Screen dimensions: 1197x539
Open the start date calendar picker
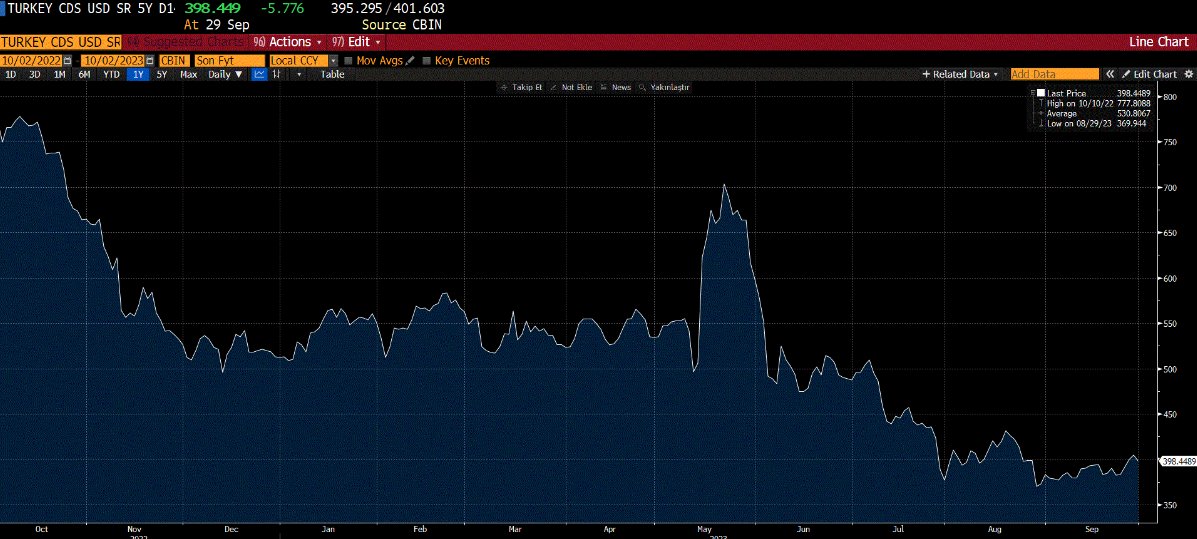tap(67, 61)
